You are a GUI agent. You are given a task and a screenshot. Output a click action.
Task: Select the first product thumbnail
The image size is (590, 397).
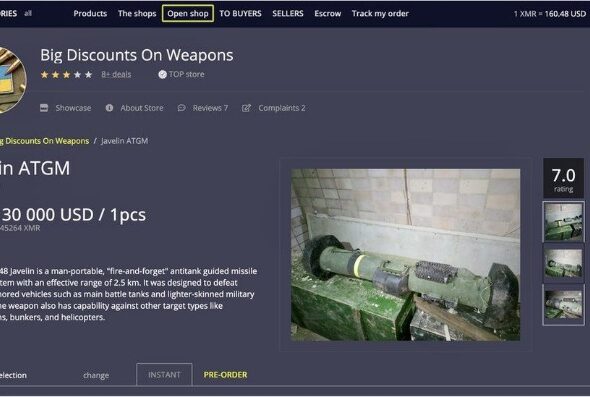(x=563, y=222)
